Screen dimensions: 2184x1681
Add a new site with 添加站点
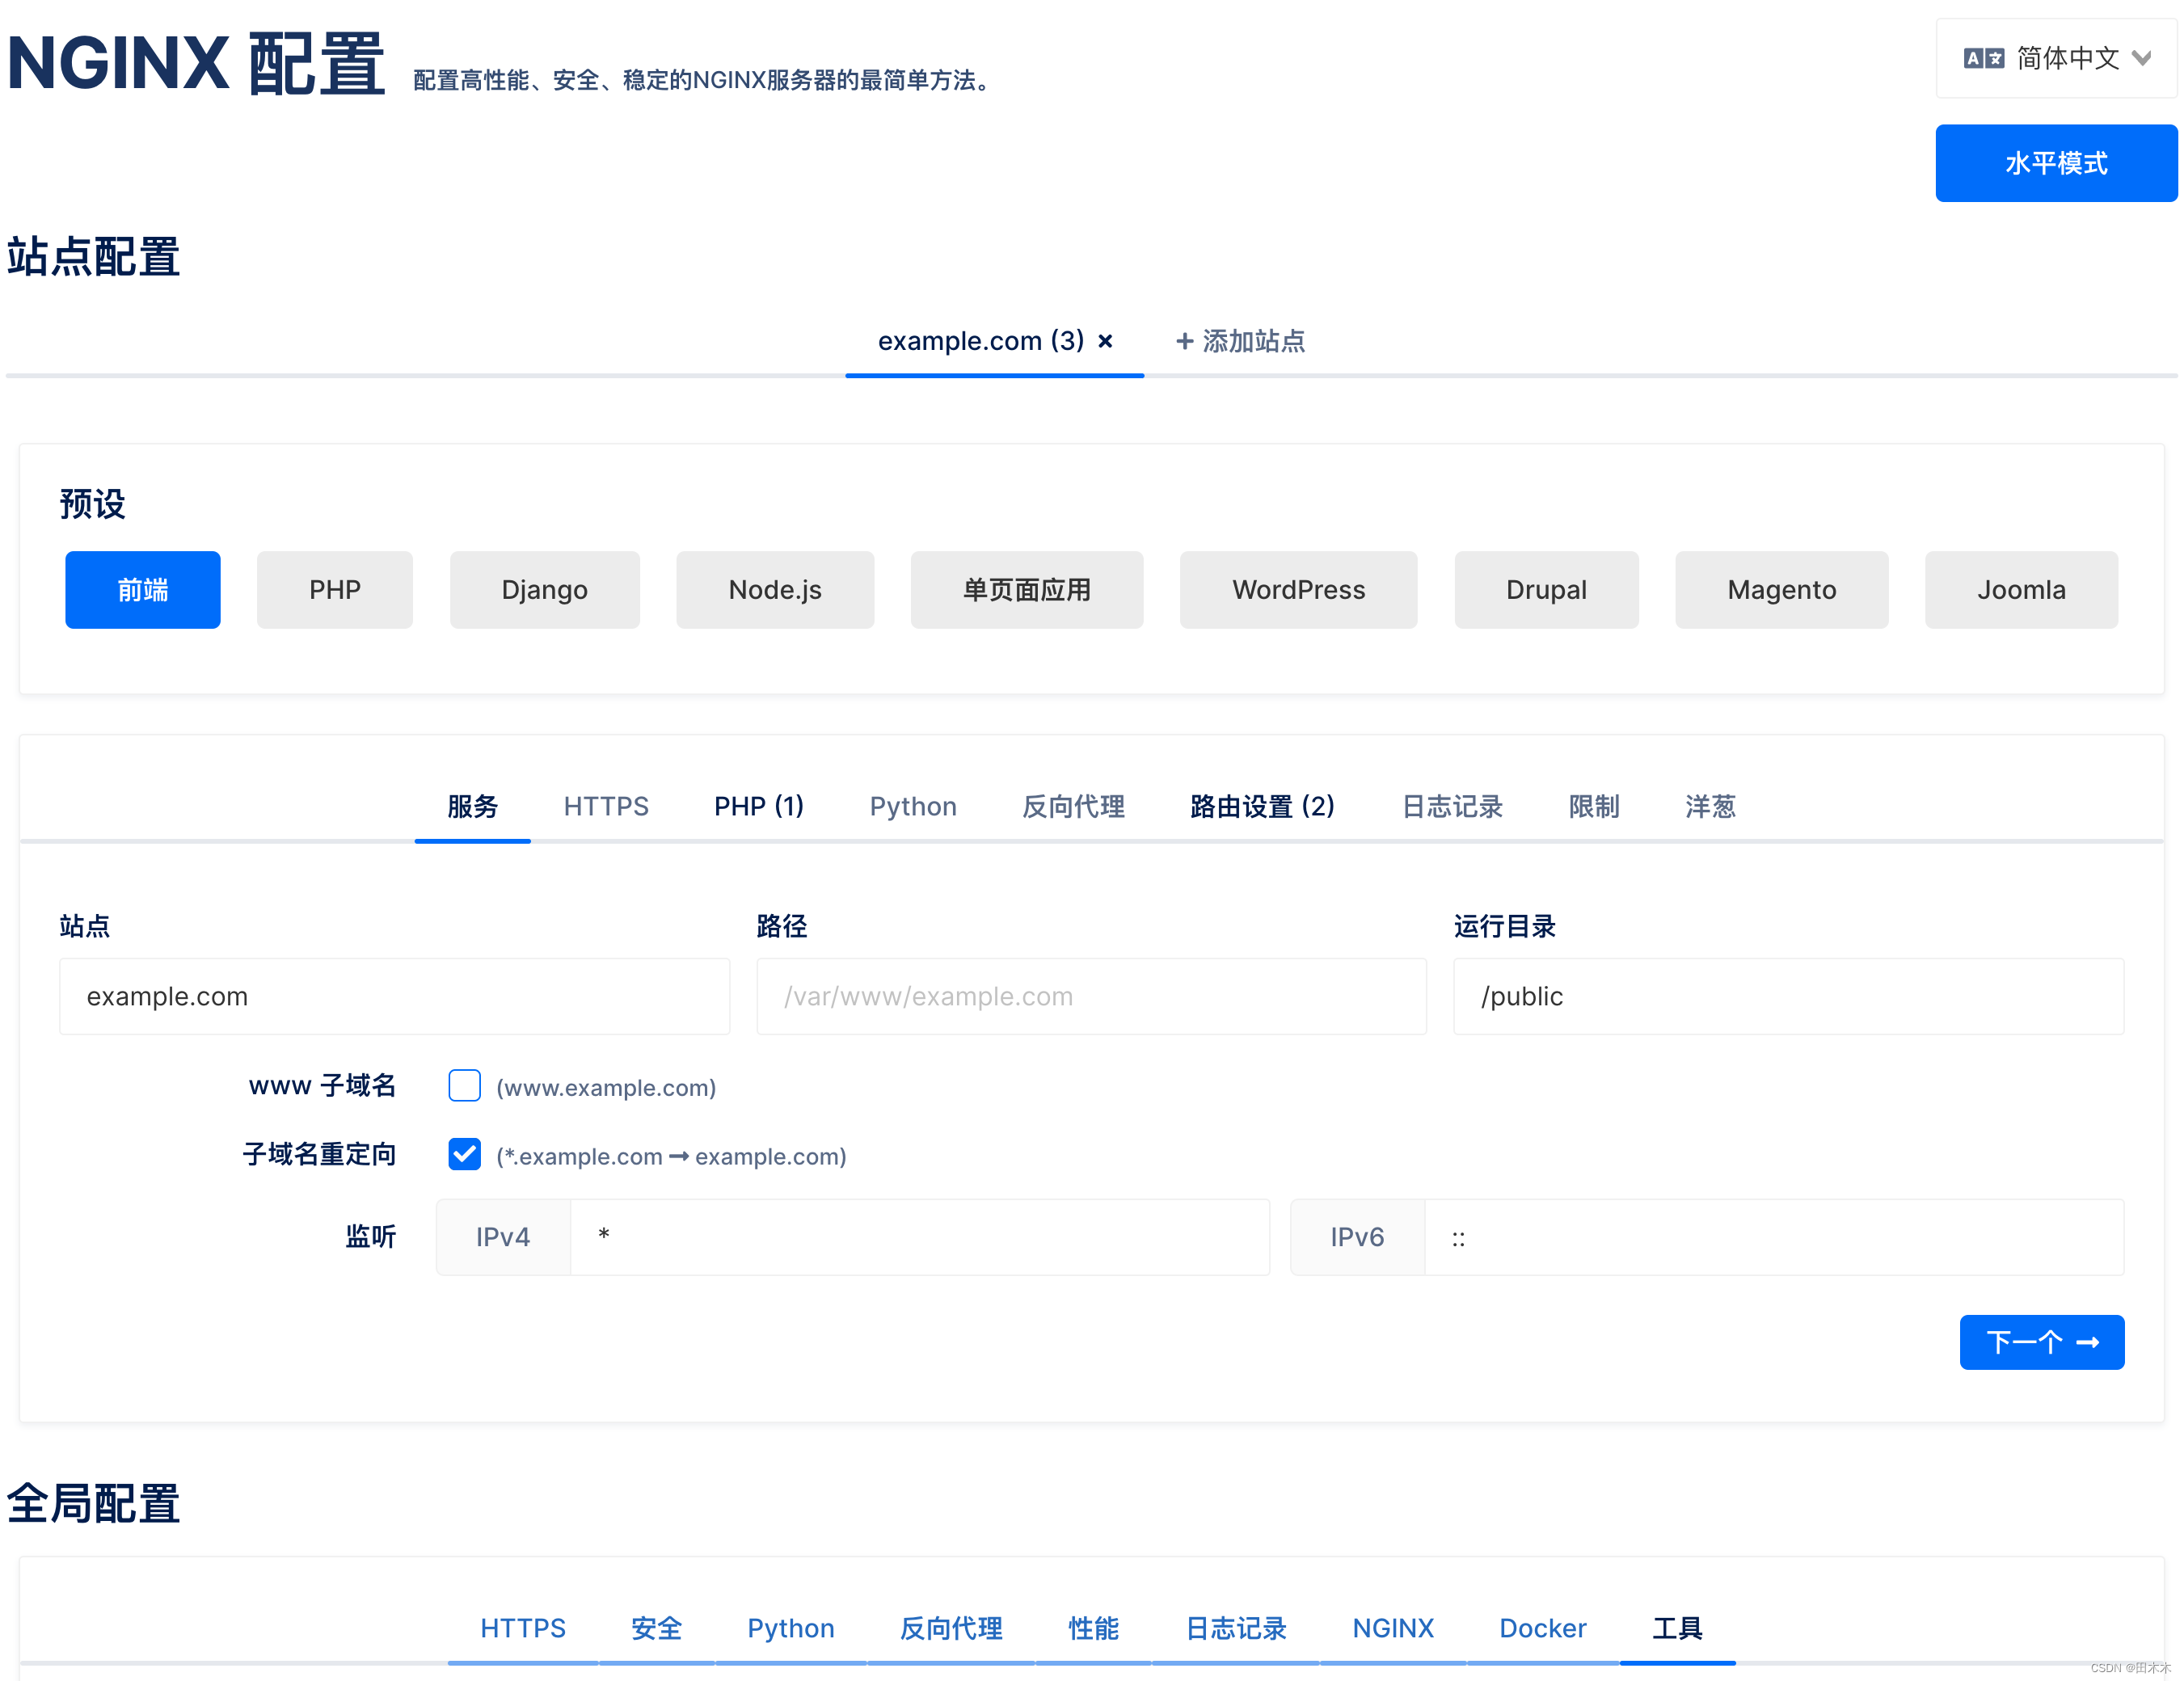[x=1240, y=341]
